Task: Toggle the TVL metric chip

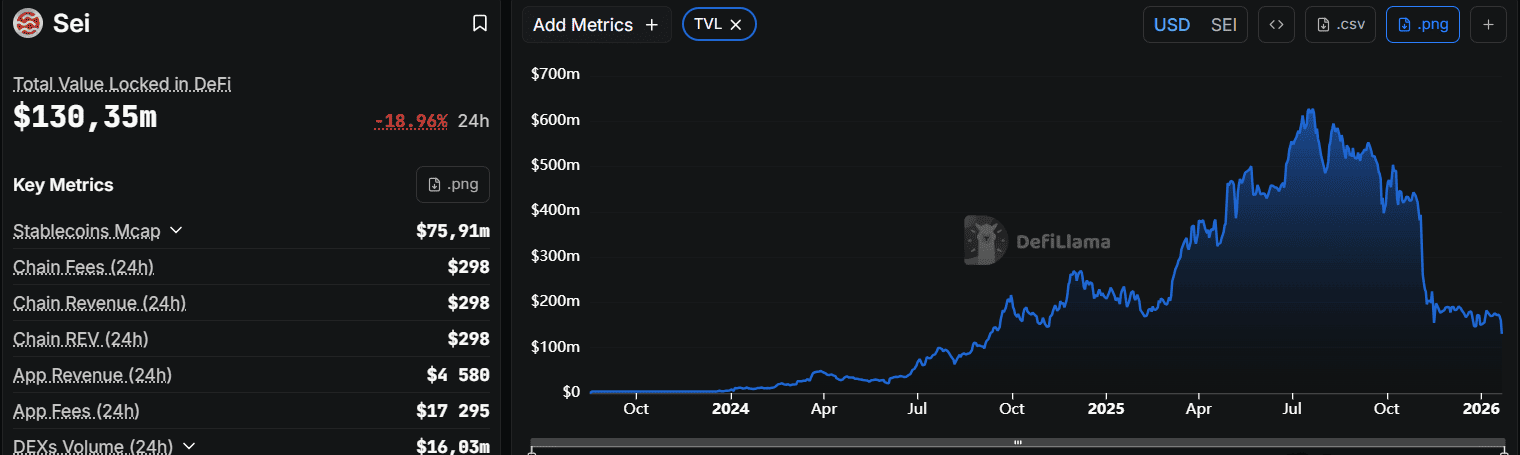Action: point(708,25)
